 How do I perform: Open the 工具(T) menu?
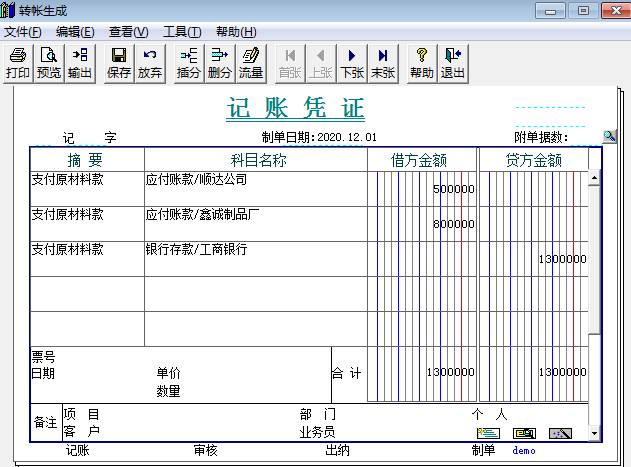[x=181, y=32]
